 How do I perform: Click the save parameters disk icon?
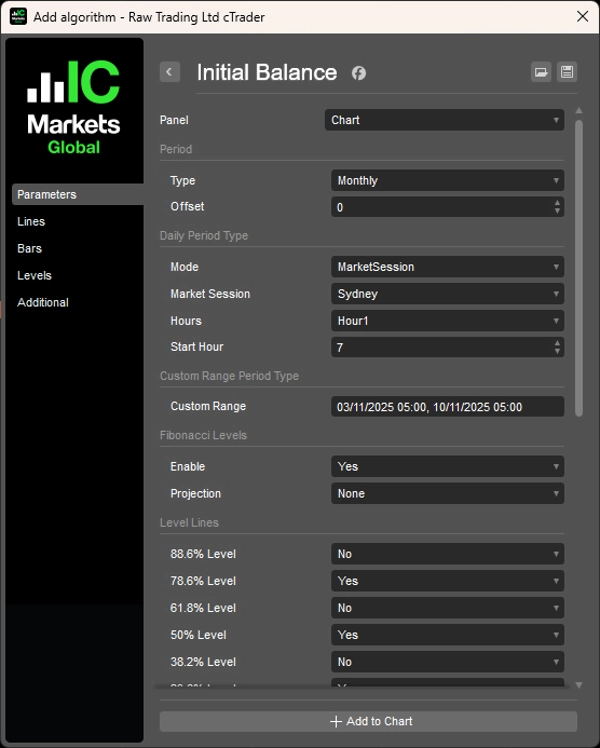coord(567,72)
